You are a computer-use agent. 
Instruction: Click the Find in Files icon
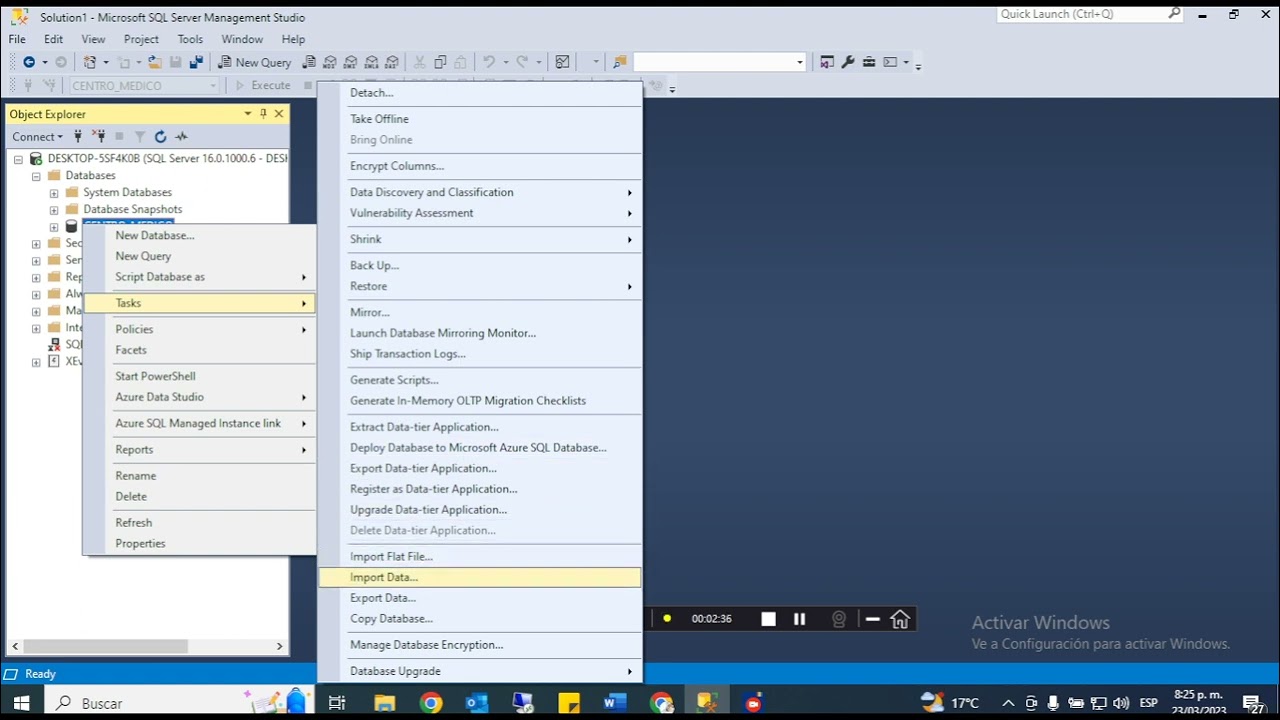620,62
